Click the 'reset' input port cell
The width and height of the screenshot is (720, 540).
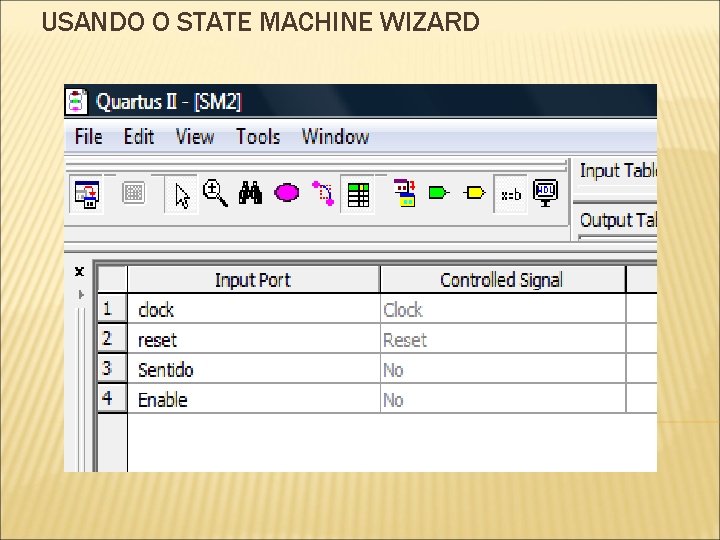pos(254,338)
